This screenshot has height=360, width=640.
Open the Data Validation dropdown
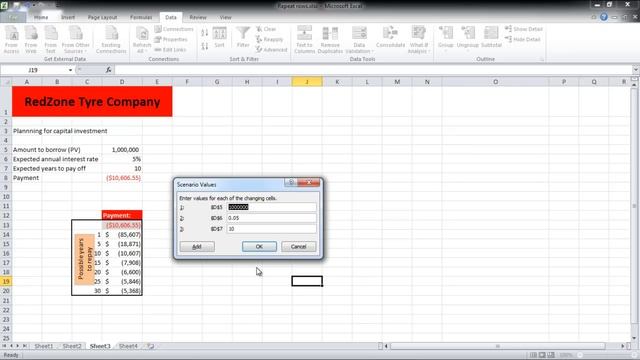pos(359,39)
